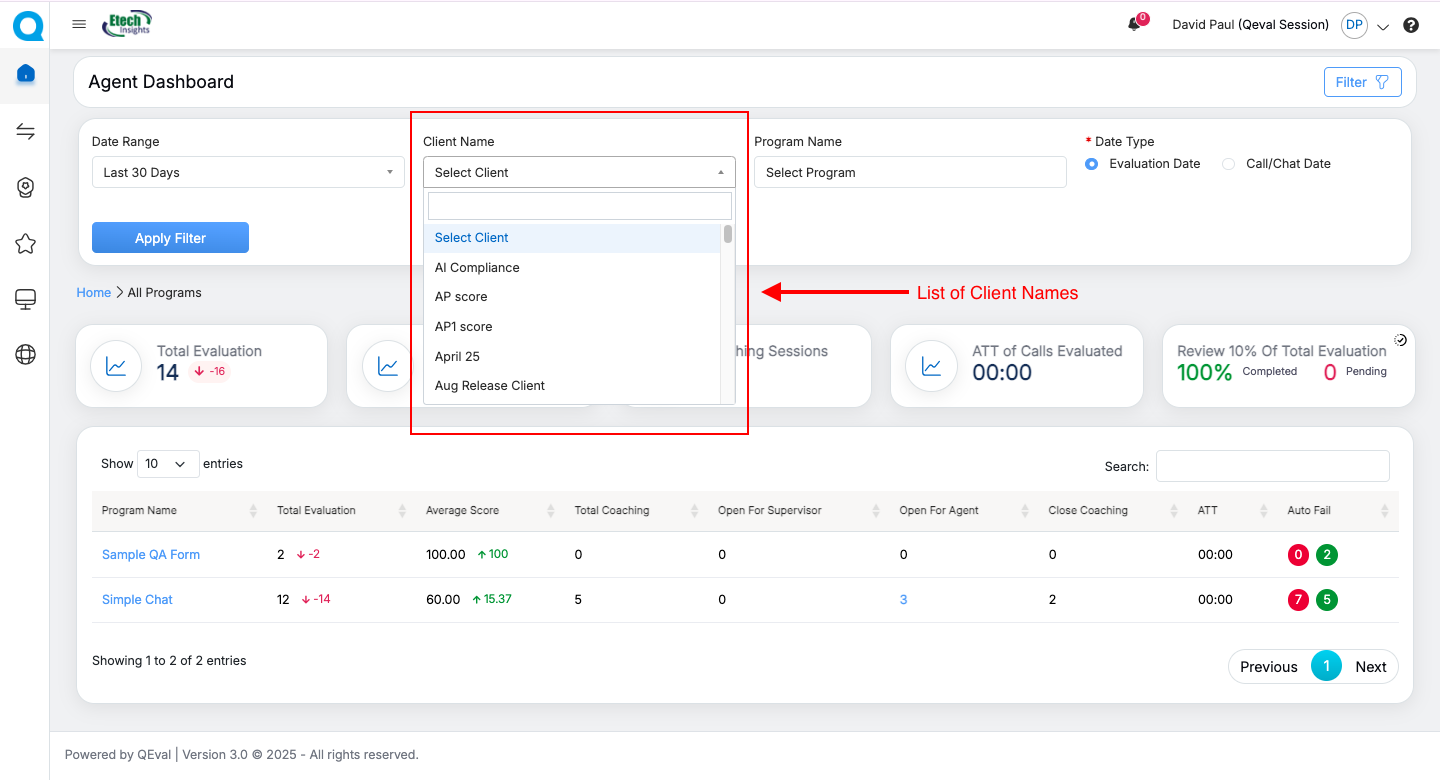1440x780 pixels.
Task: Open the notification bell
Action: coord(1134,25)
